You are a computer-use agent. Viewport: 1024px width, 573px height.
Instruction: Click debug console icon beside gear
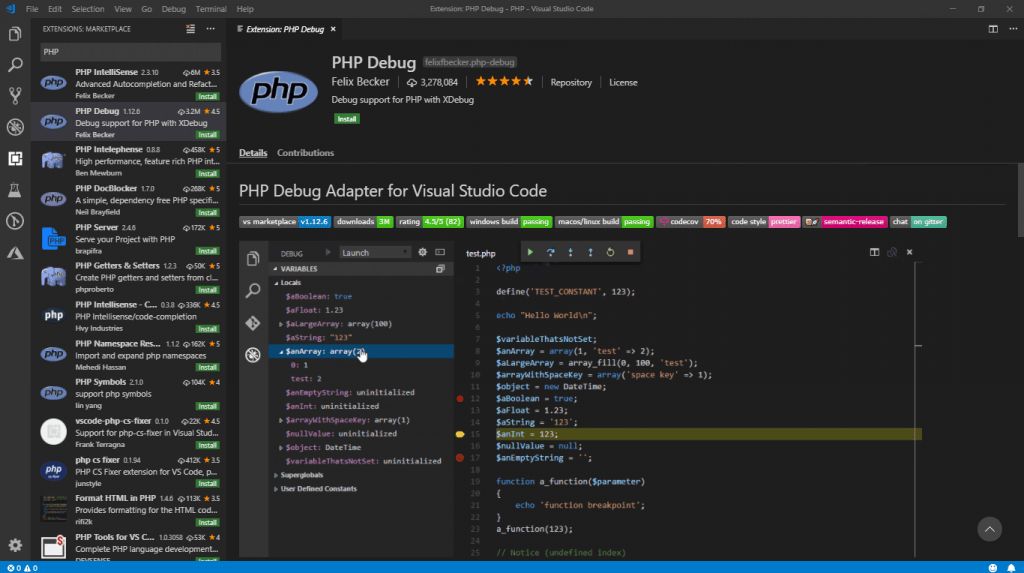440,252
